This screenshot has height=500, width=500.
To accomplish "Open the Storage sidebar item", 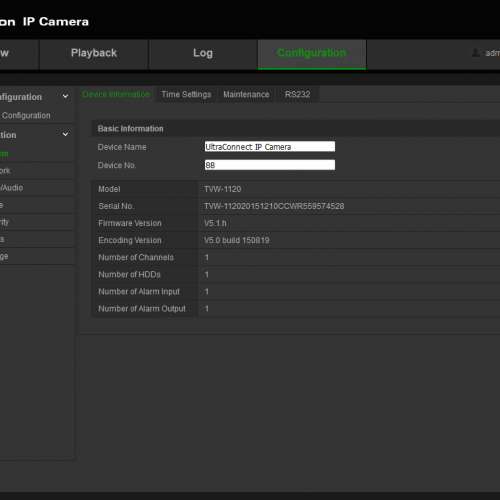I will pyautogui.click(x=4, y=256).
